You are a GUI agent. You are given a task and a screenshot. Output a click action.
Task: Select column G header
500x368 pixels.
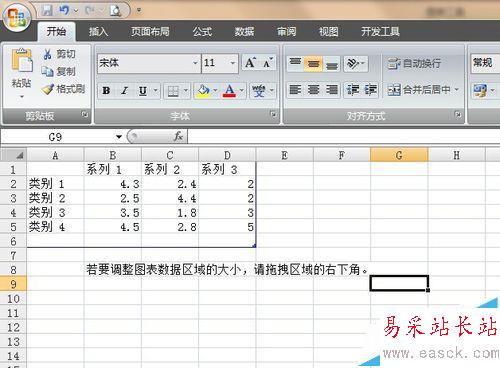point(399,155)
